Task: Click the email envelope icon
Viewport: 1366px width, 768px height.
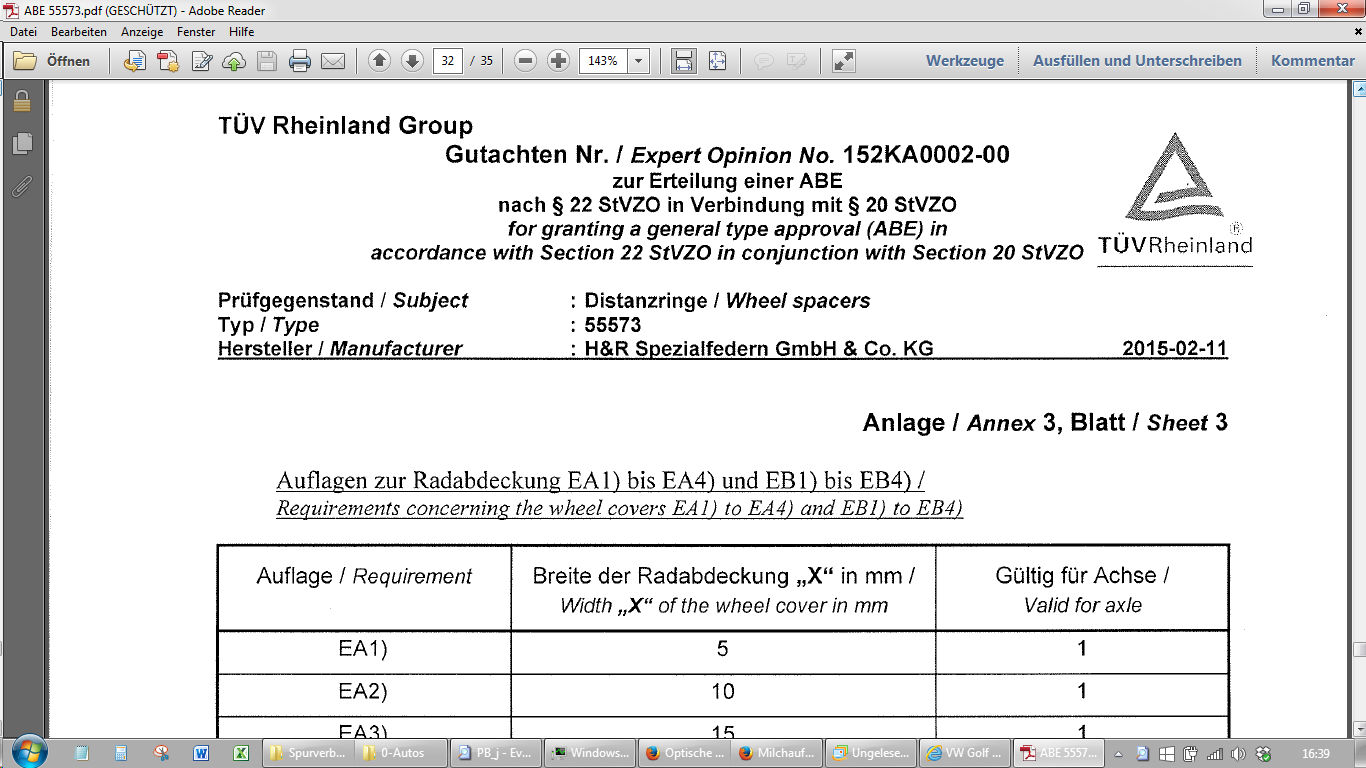Action: (332, 61)
